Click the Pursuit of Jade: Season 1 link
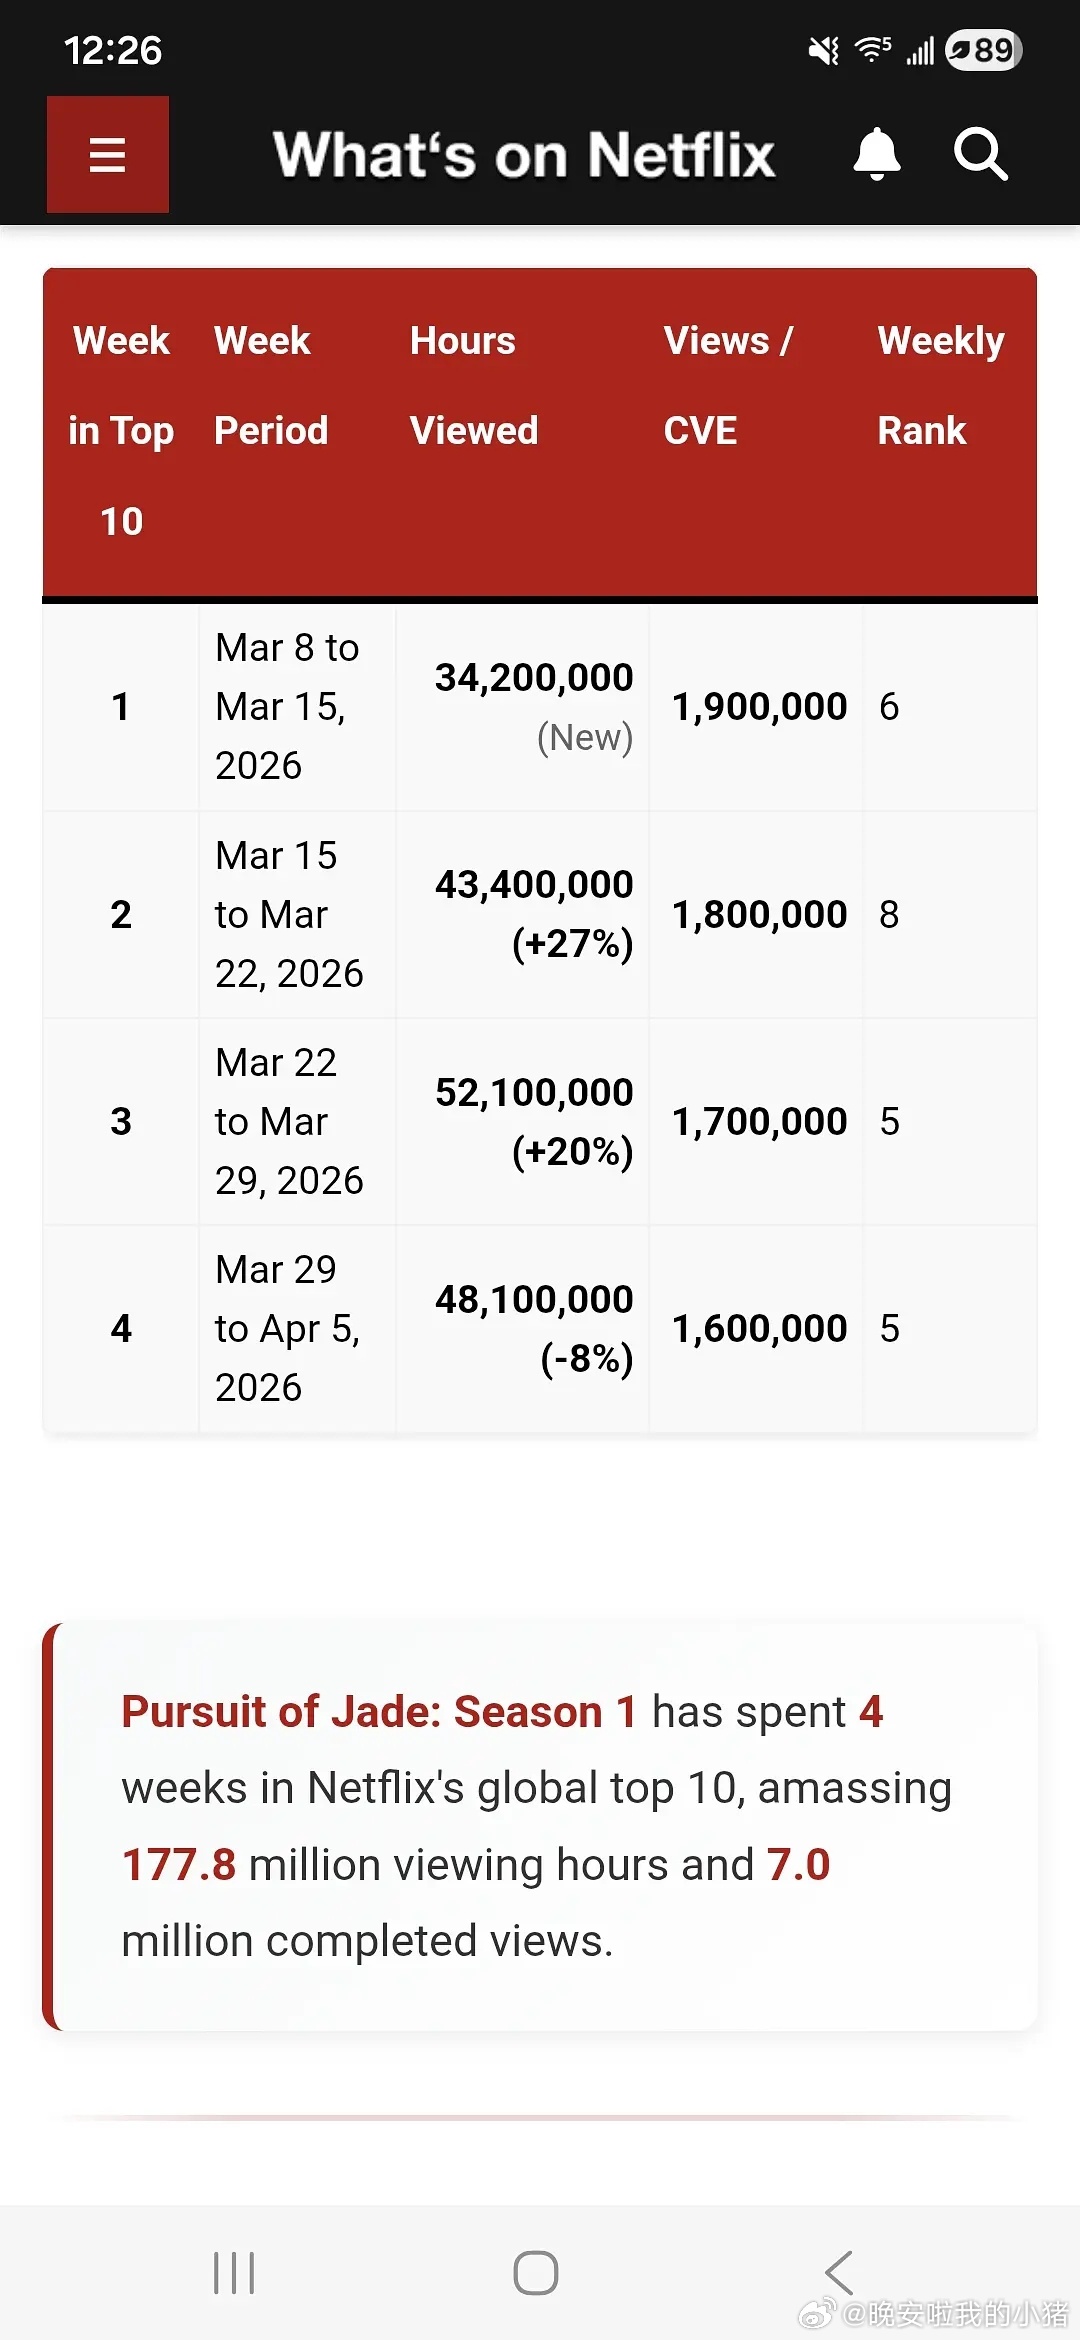 (378, 1712)
